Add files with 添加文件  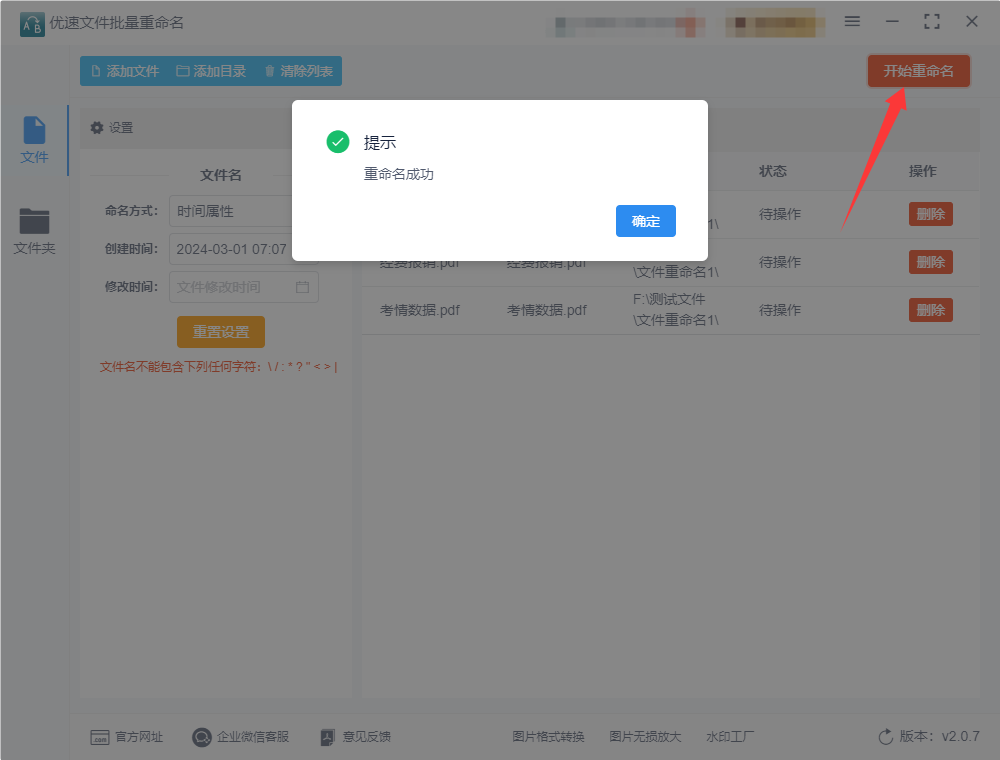coord(125,71)
